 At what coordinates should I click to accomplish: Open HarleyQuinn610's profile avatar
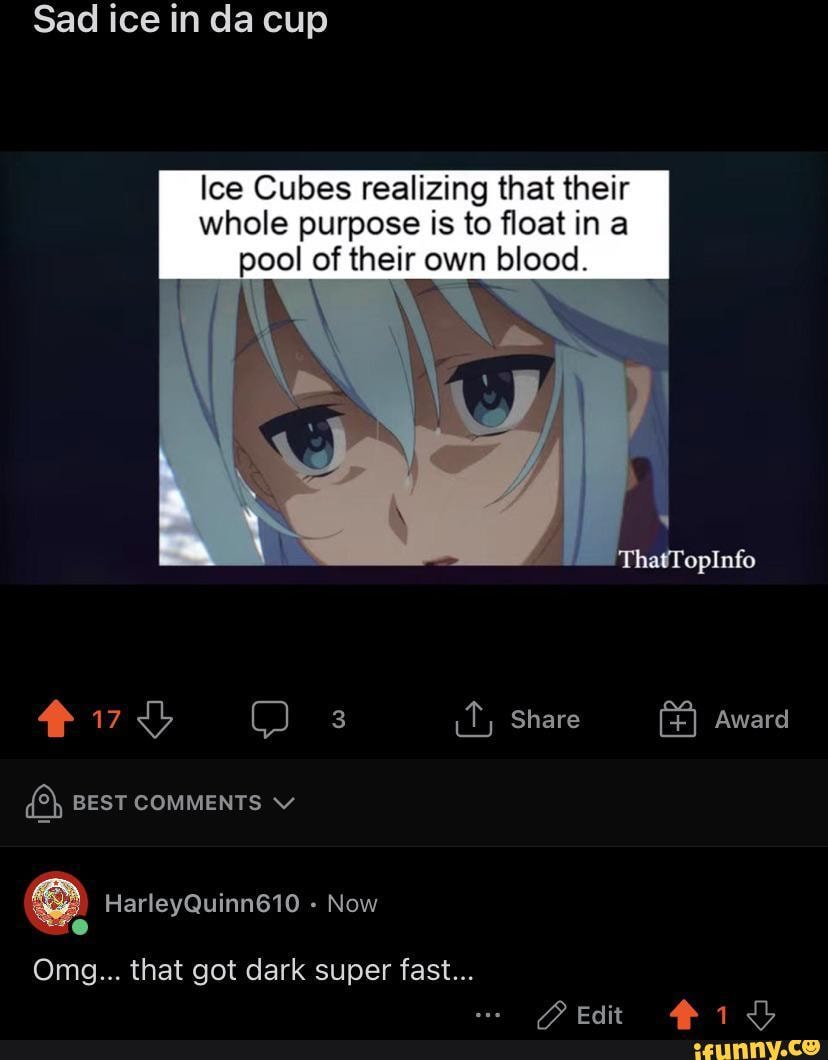point(56,903)
